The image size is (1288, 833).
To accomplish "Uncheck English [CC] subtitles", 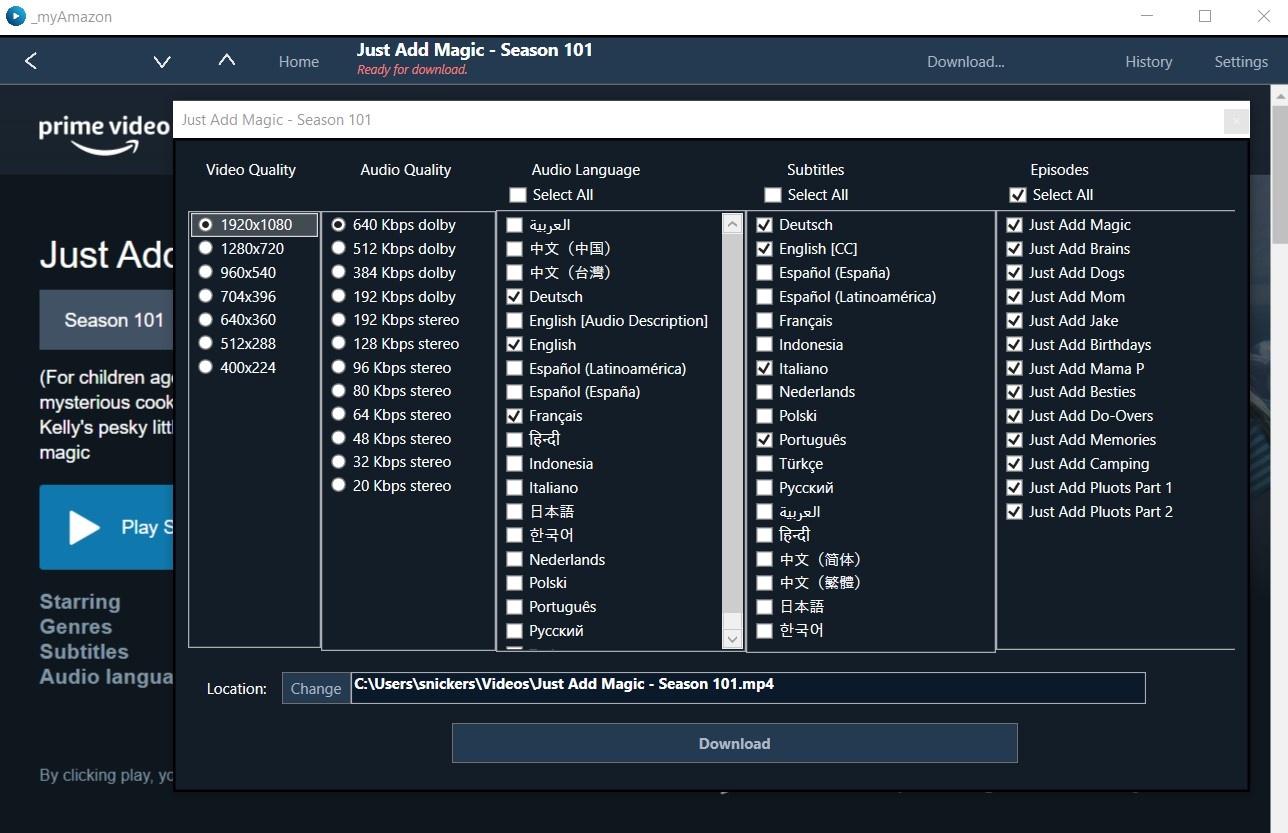I will tap(765, 249).
